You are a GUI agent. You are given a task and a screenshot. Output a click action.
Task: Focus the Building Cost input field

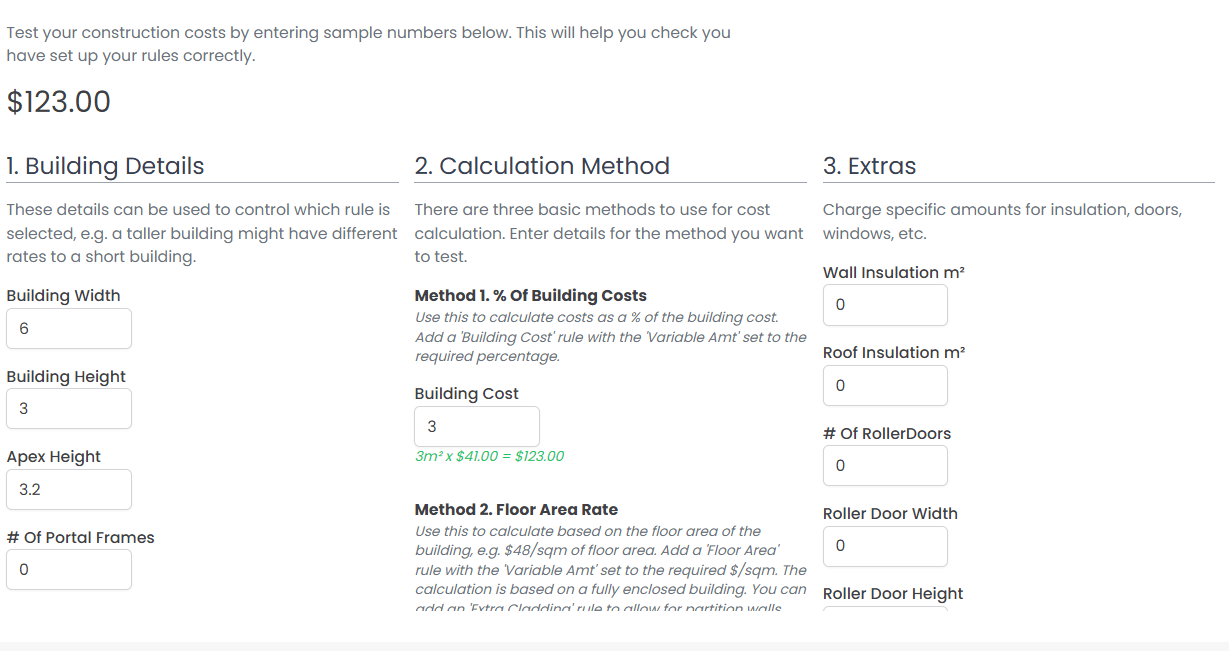click(477, 427)
